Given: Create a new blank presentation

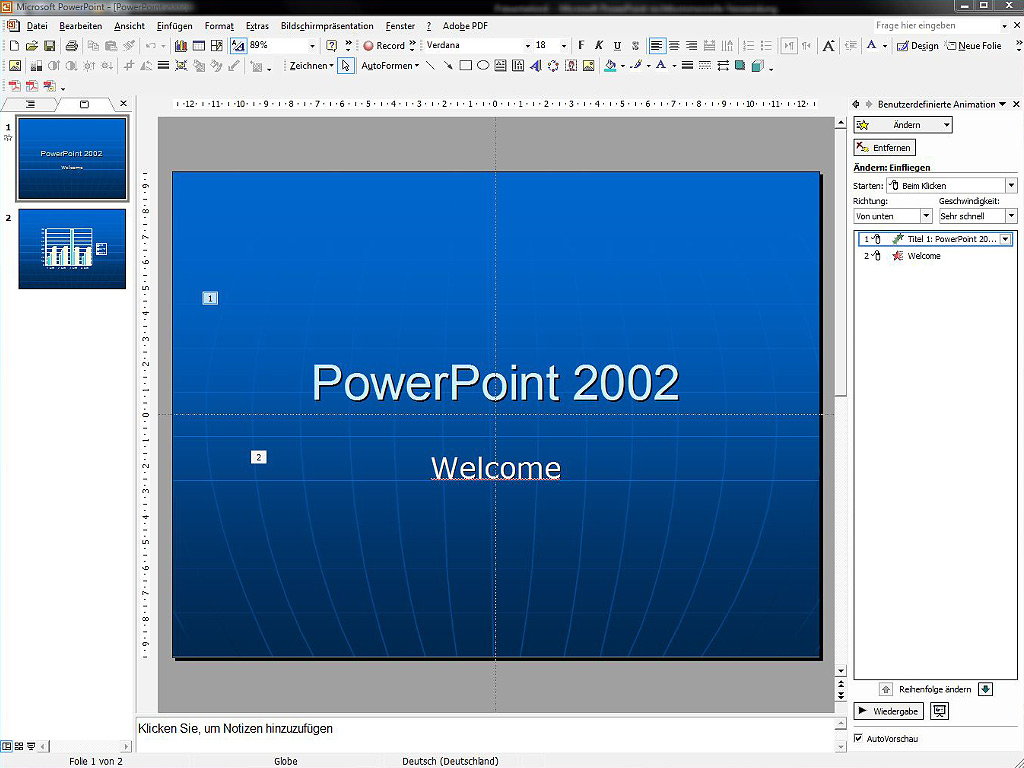Looking at the screenshot, I should [x=14, y=46].
